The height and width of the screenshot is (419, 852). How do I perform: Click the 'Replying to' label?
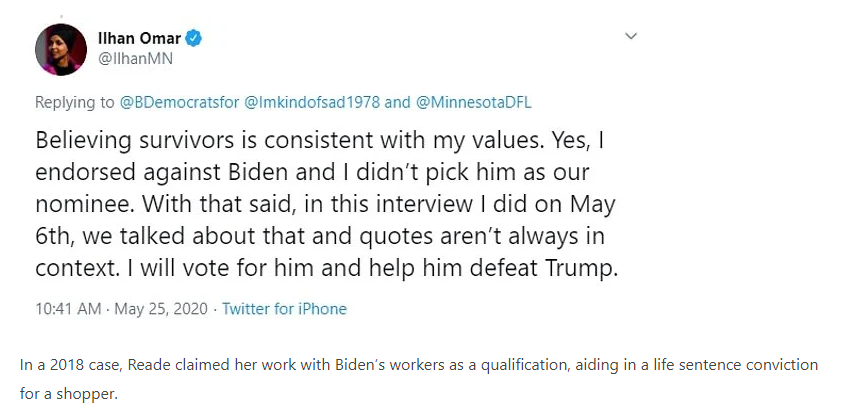[75, 102]
